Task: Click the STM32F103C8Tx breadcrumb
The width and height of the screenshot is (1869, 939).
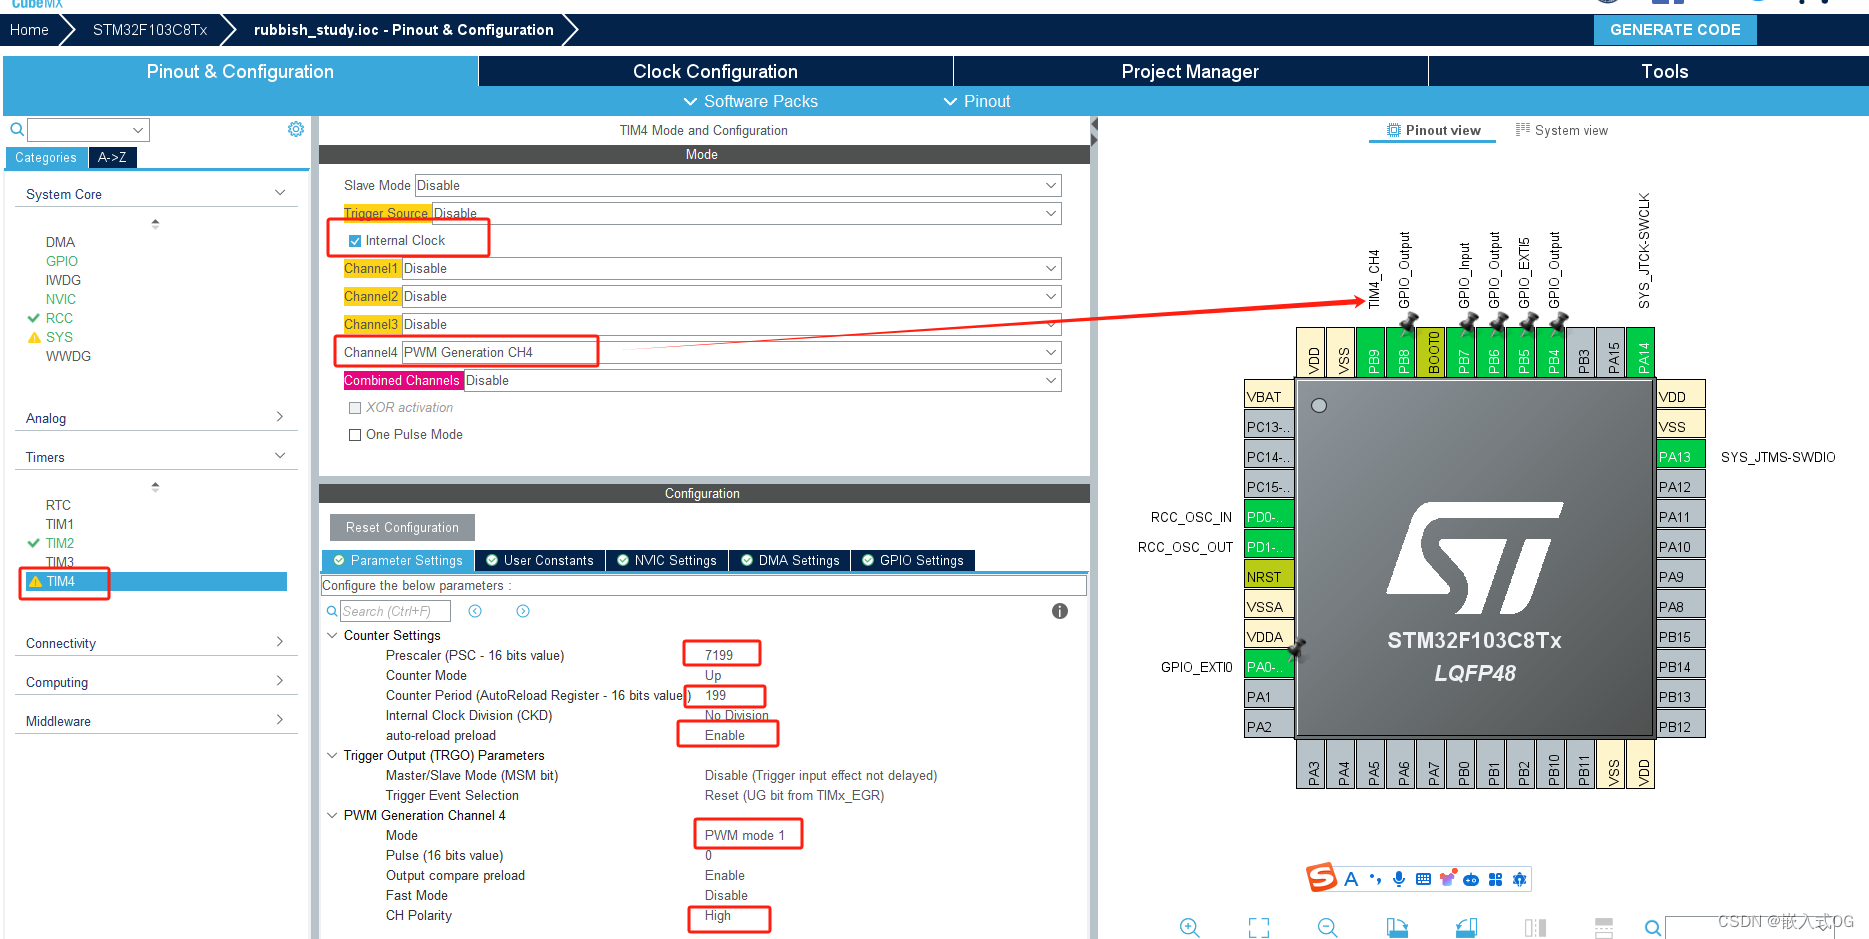Action: (150, 30)
